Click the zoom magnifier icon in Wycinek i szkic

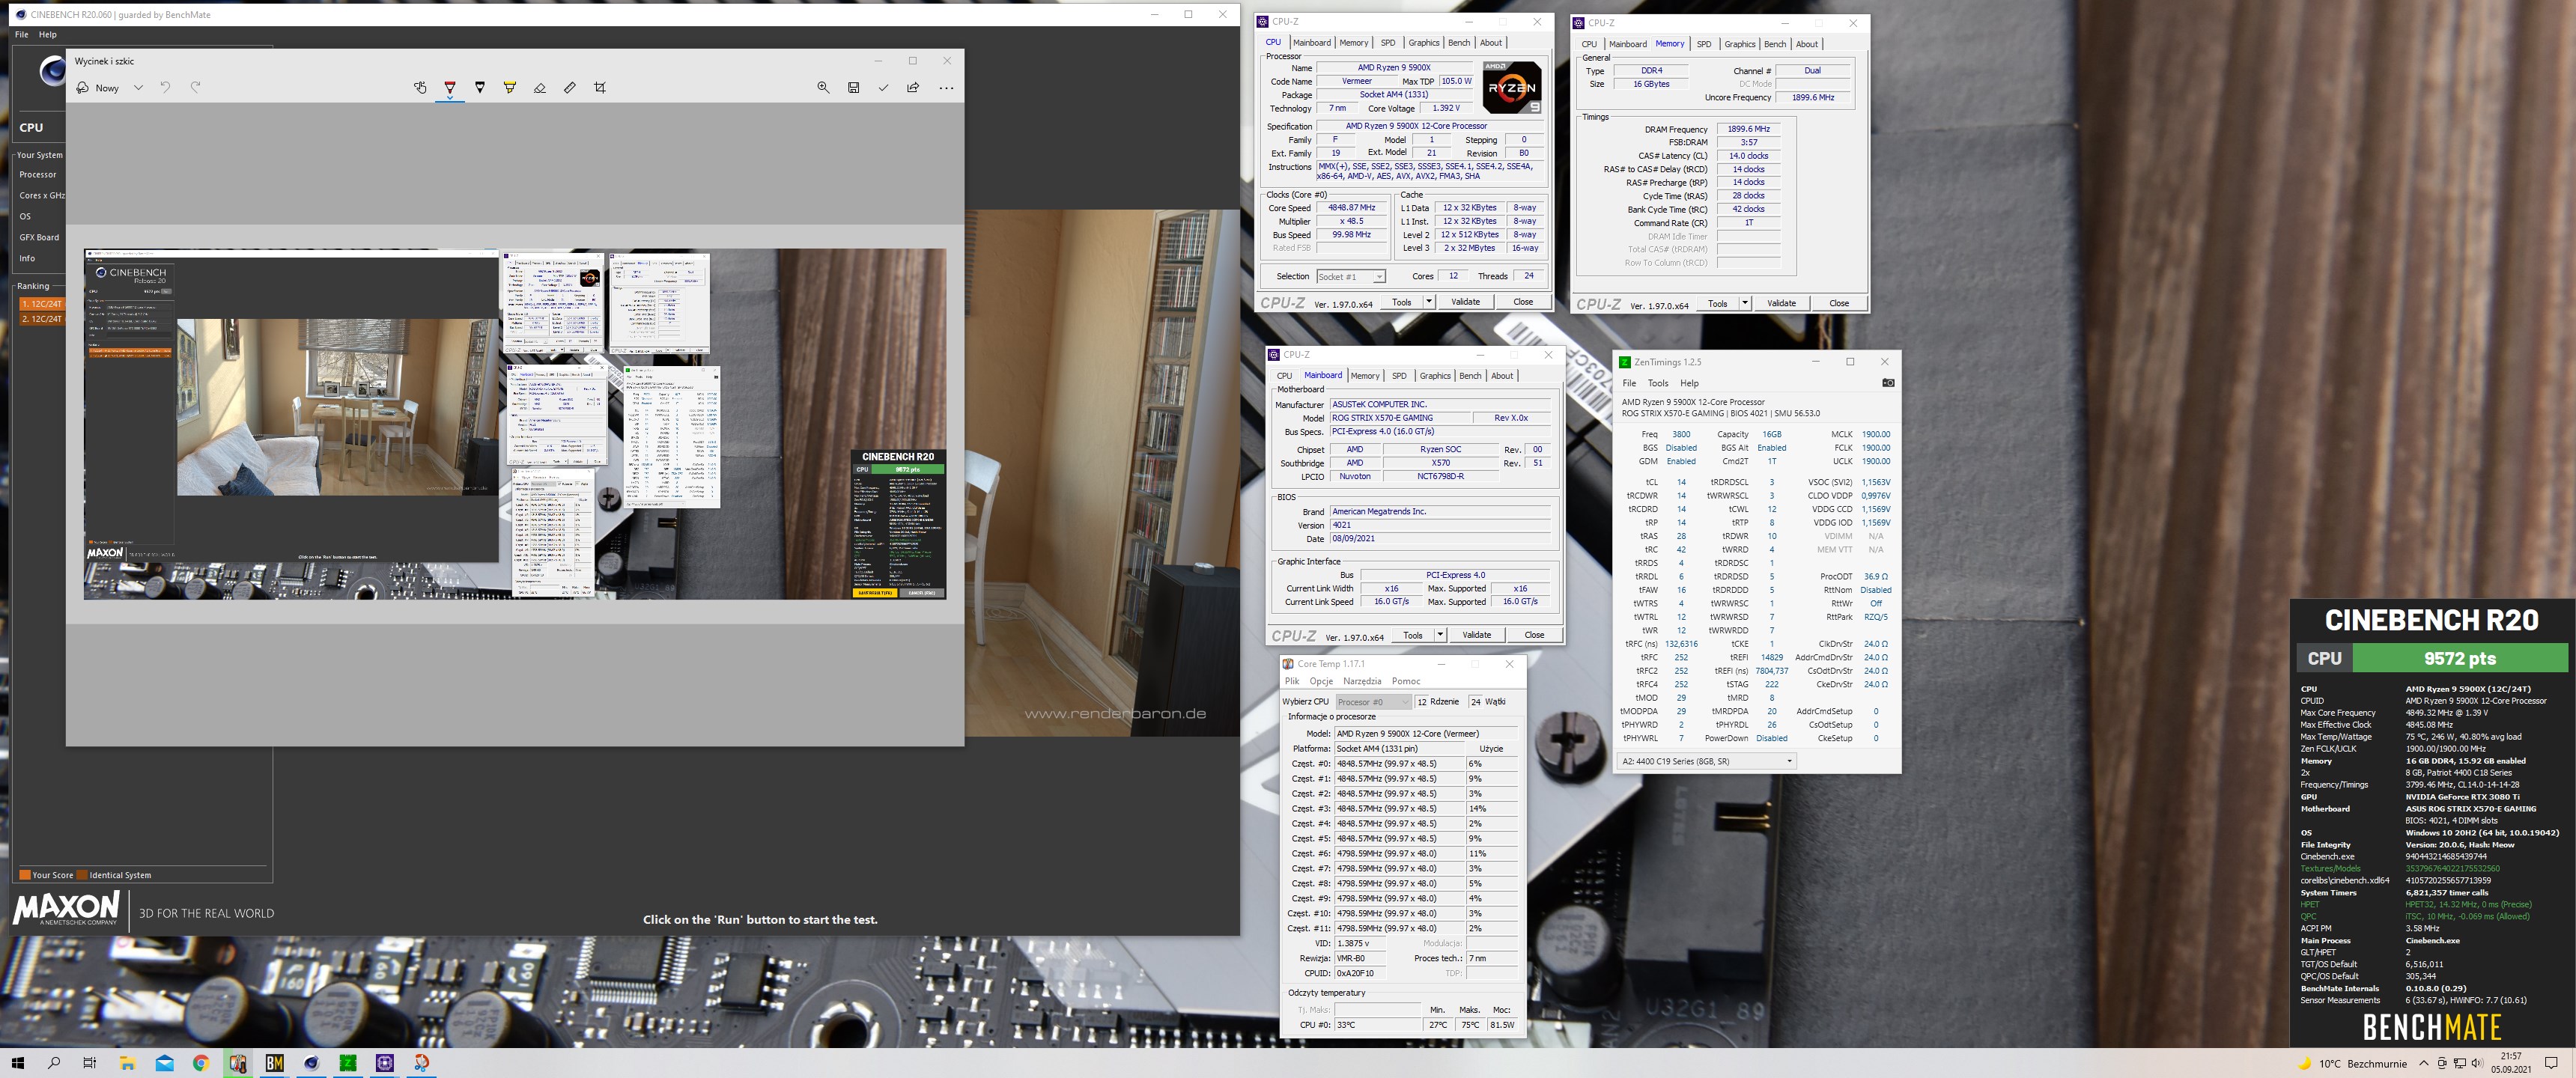tap(823, 88)
